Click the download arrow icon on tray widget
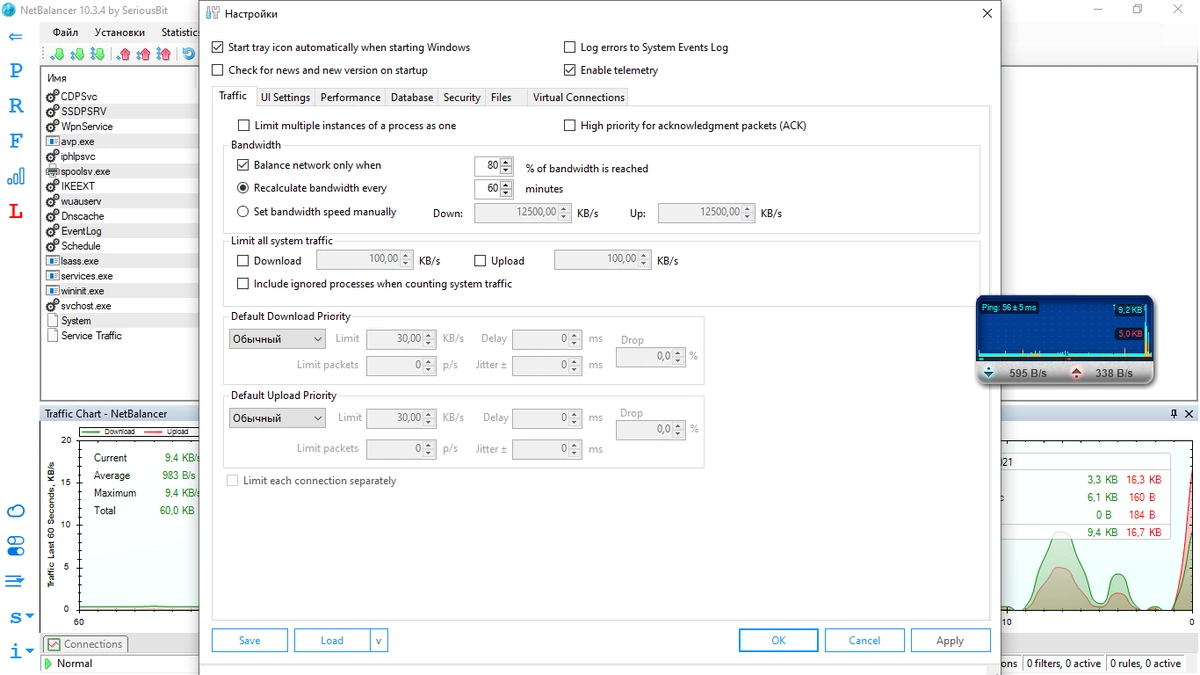 pyautogui.click(x=988, y=373)
